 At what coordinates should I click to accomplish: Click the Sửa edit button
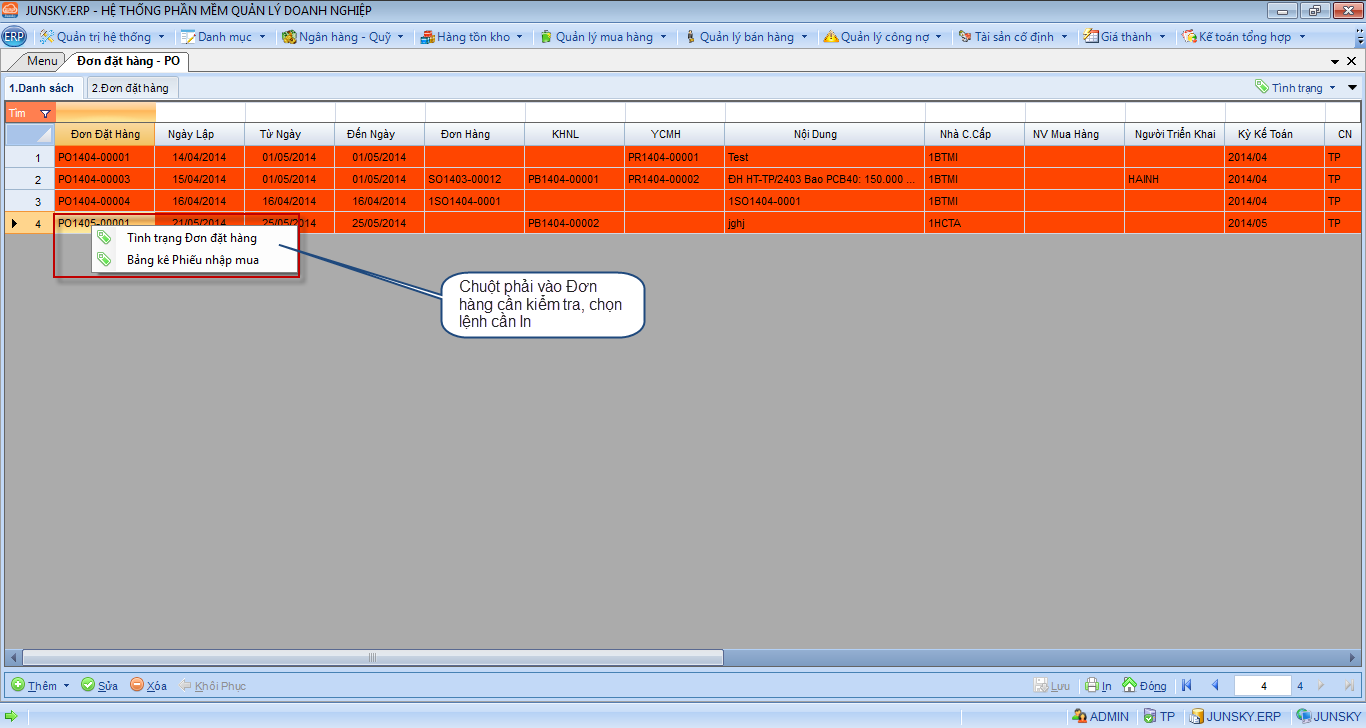tap(99, 686)
